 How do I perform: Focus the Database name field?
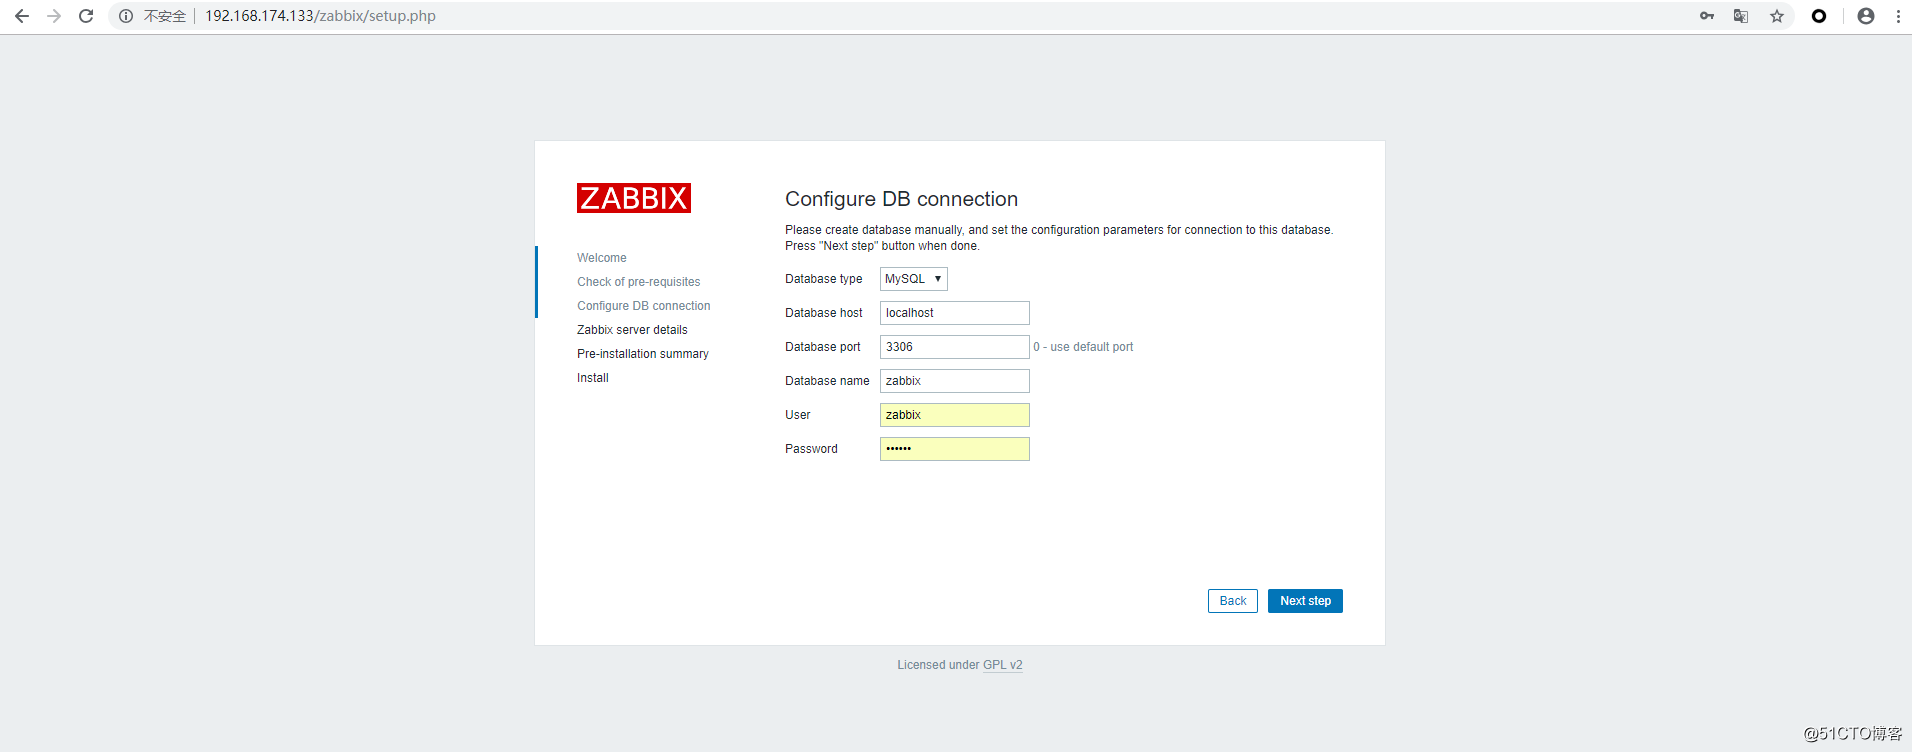point(955,381)
